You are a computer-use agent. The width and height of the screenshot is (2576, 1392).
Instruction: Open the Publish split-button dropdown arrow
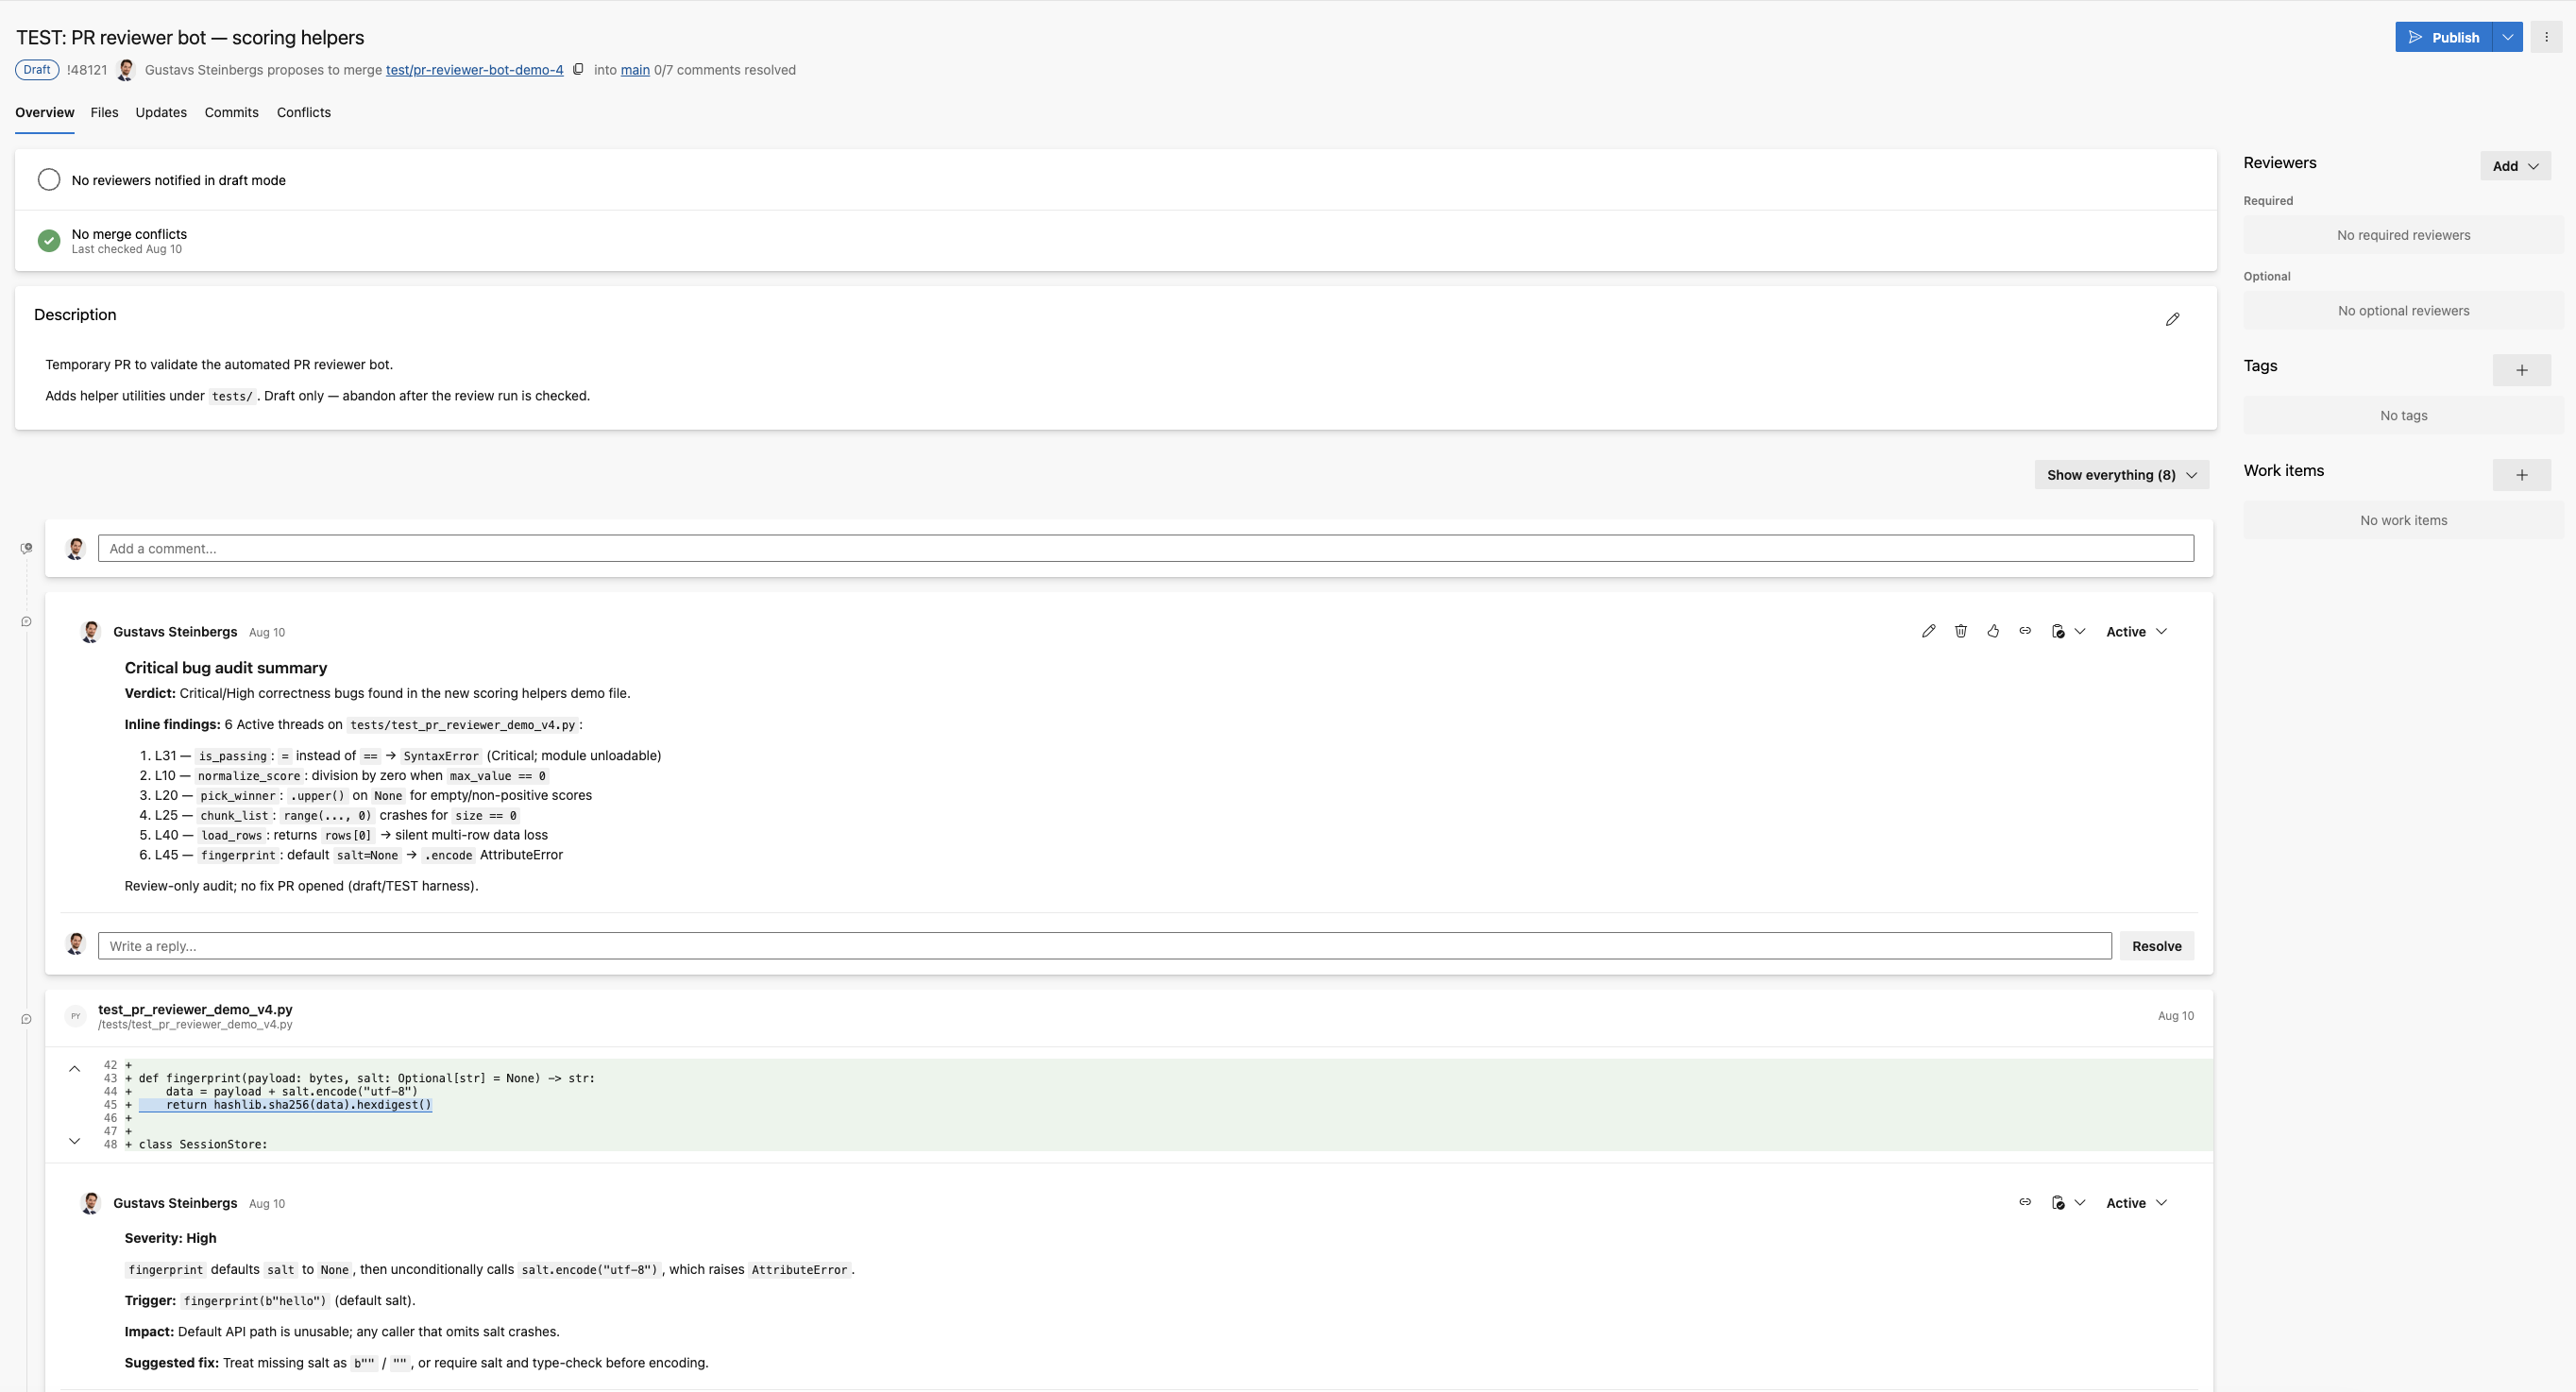[x=2507, y=37]
